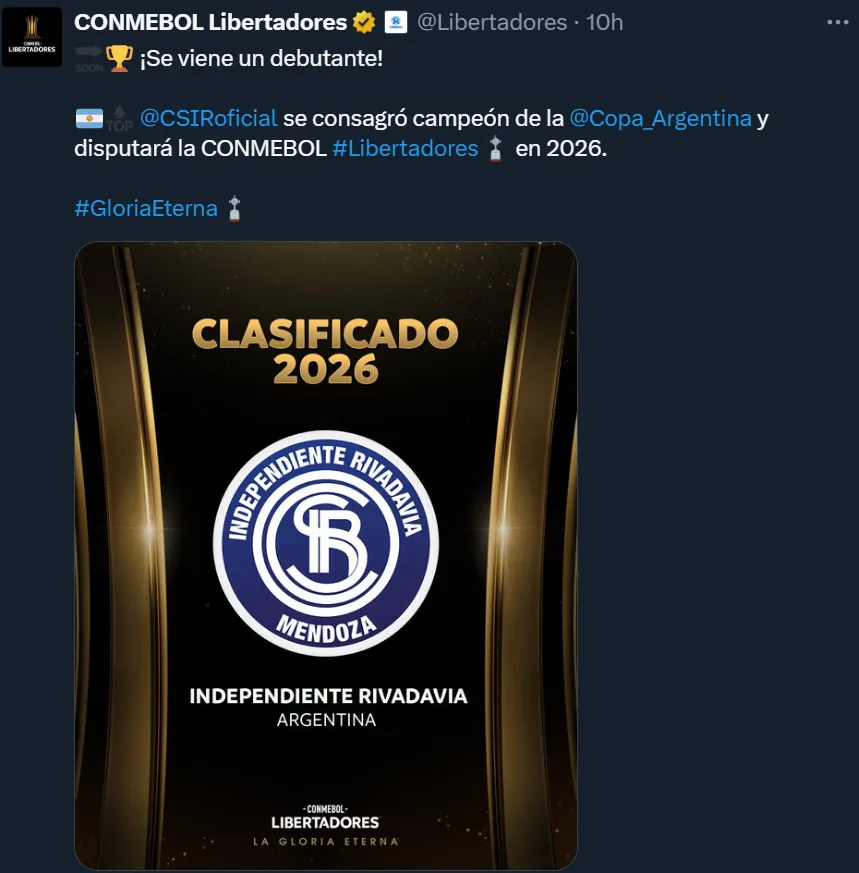Click the TOP arrow emoji

[120, 119]
